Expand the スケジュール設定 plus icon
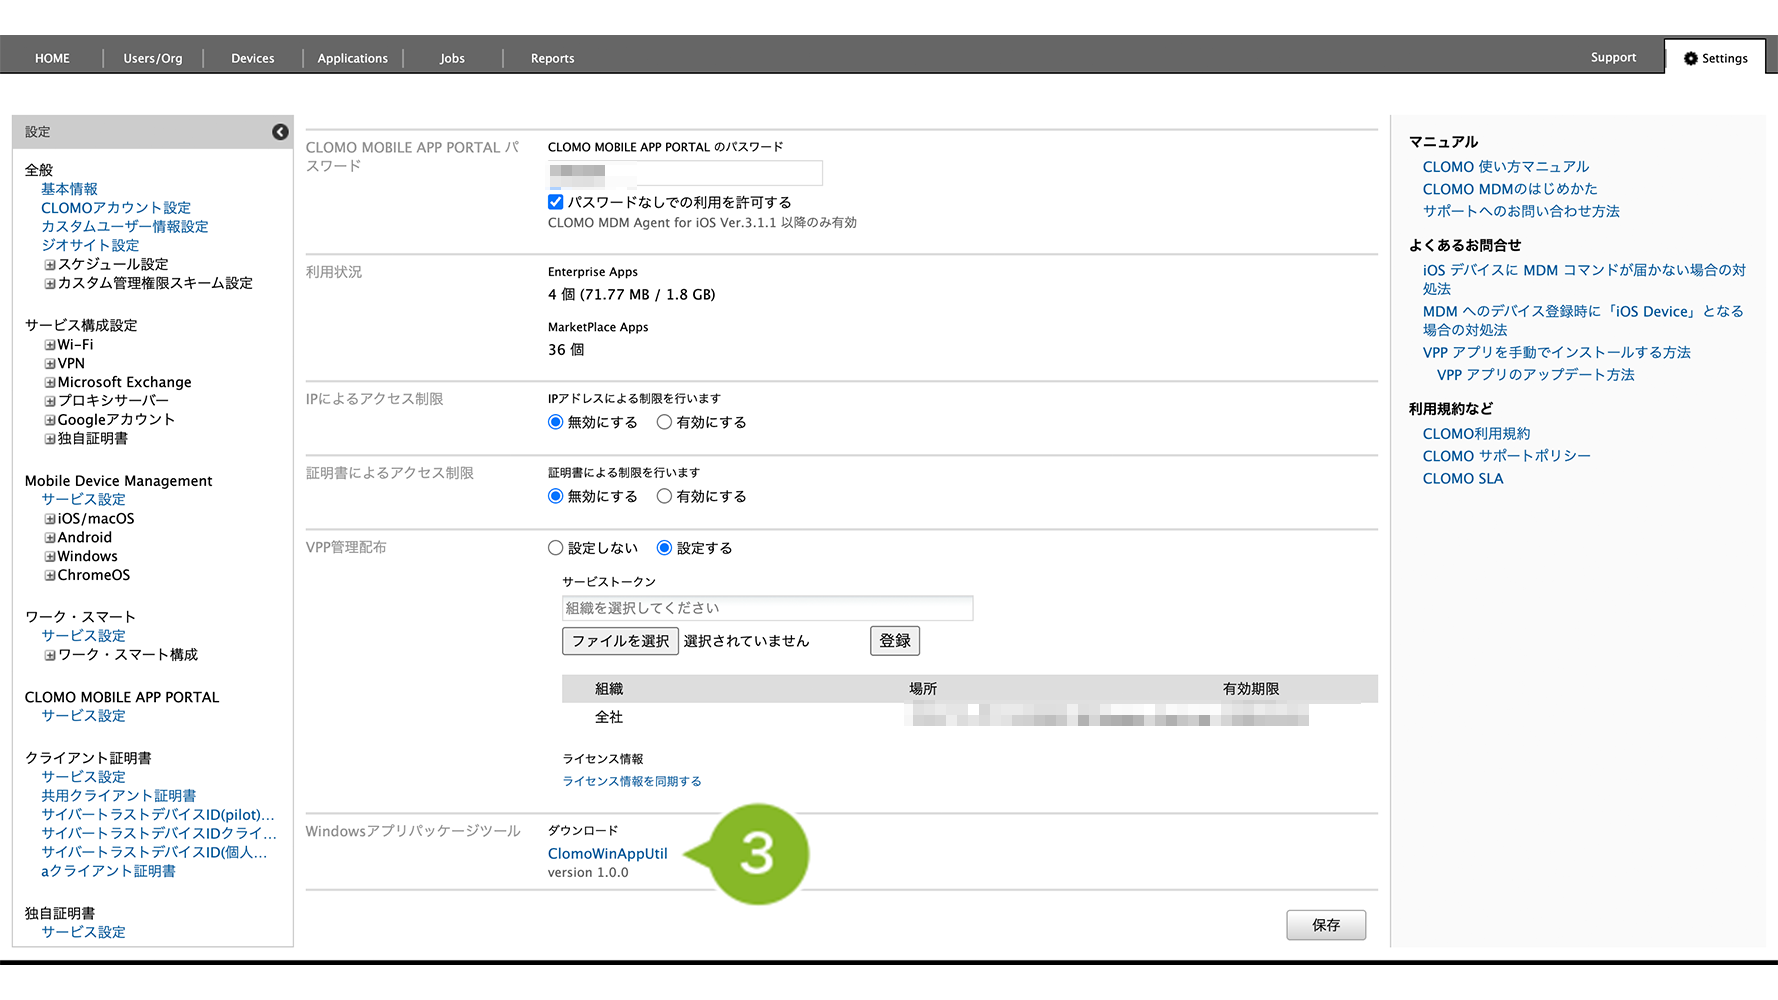Screen dimensions: 1778x1000 click(x=49, y=265)
